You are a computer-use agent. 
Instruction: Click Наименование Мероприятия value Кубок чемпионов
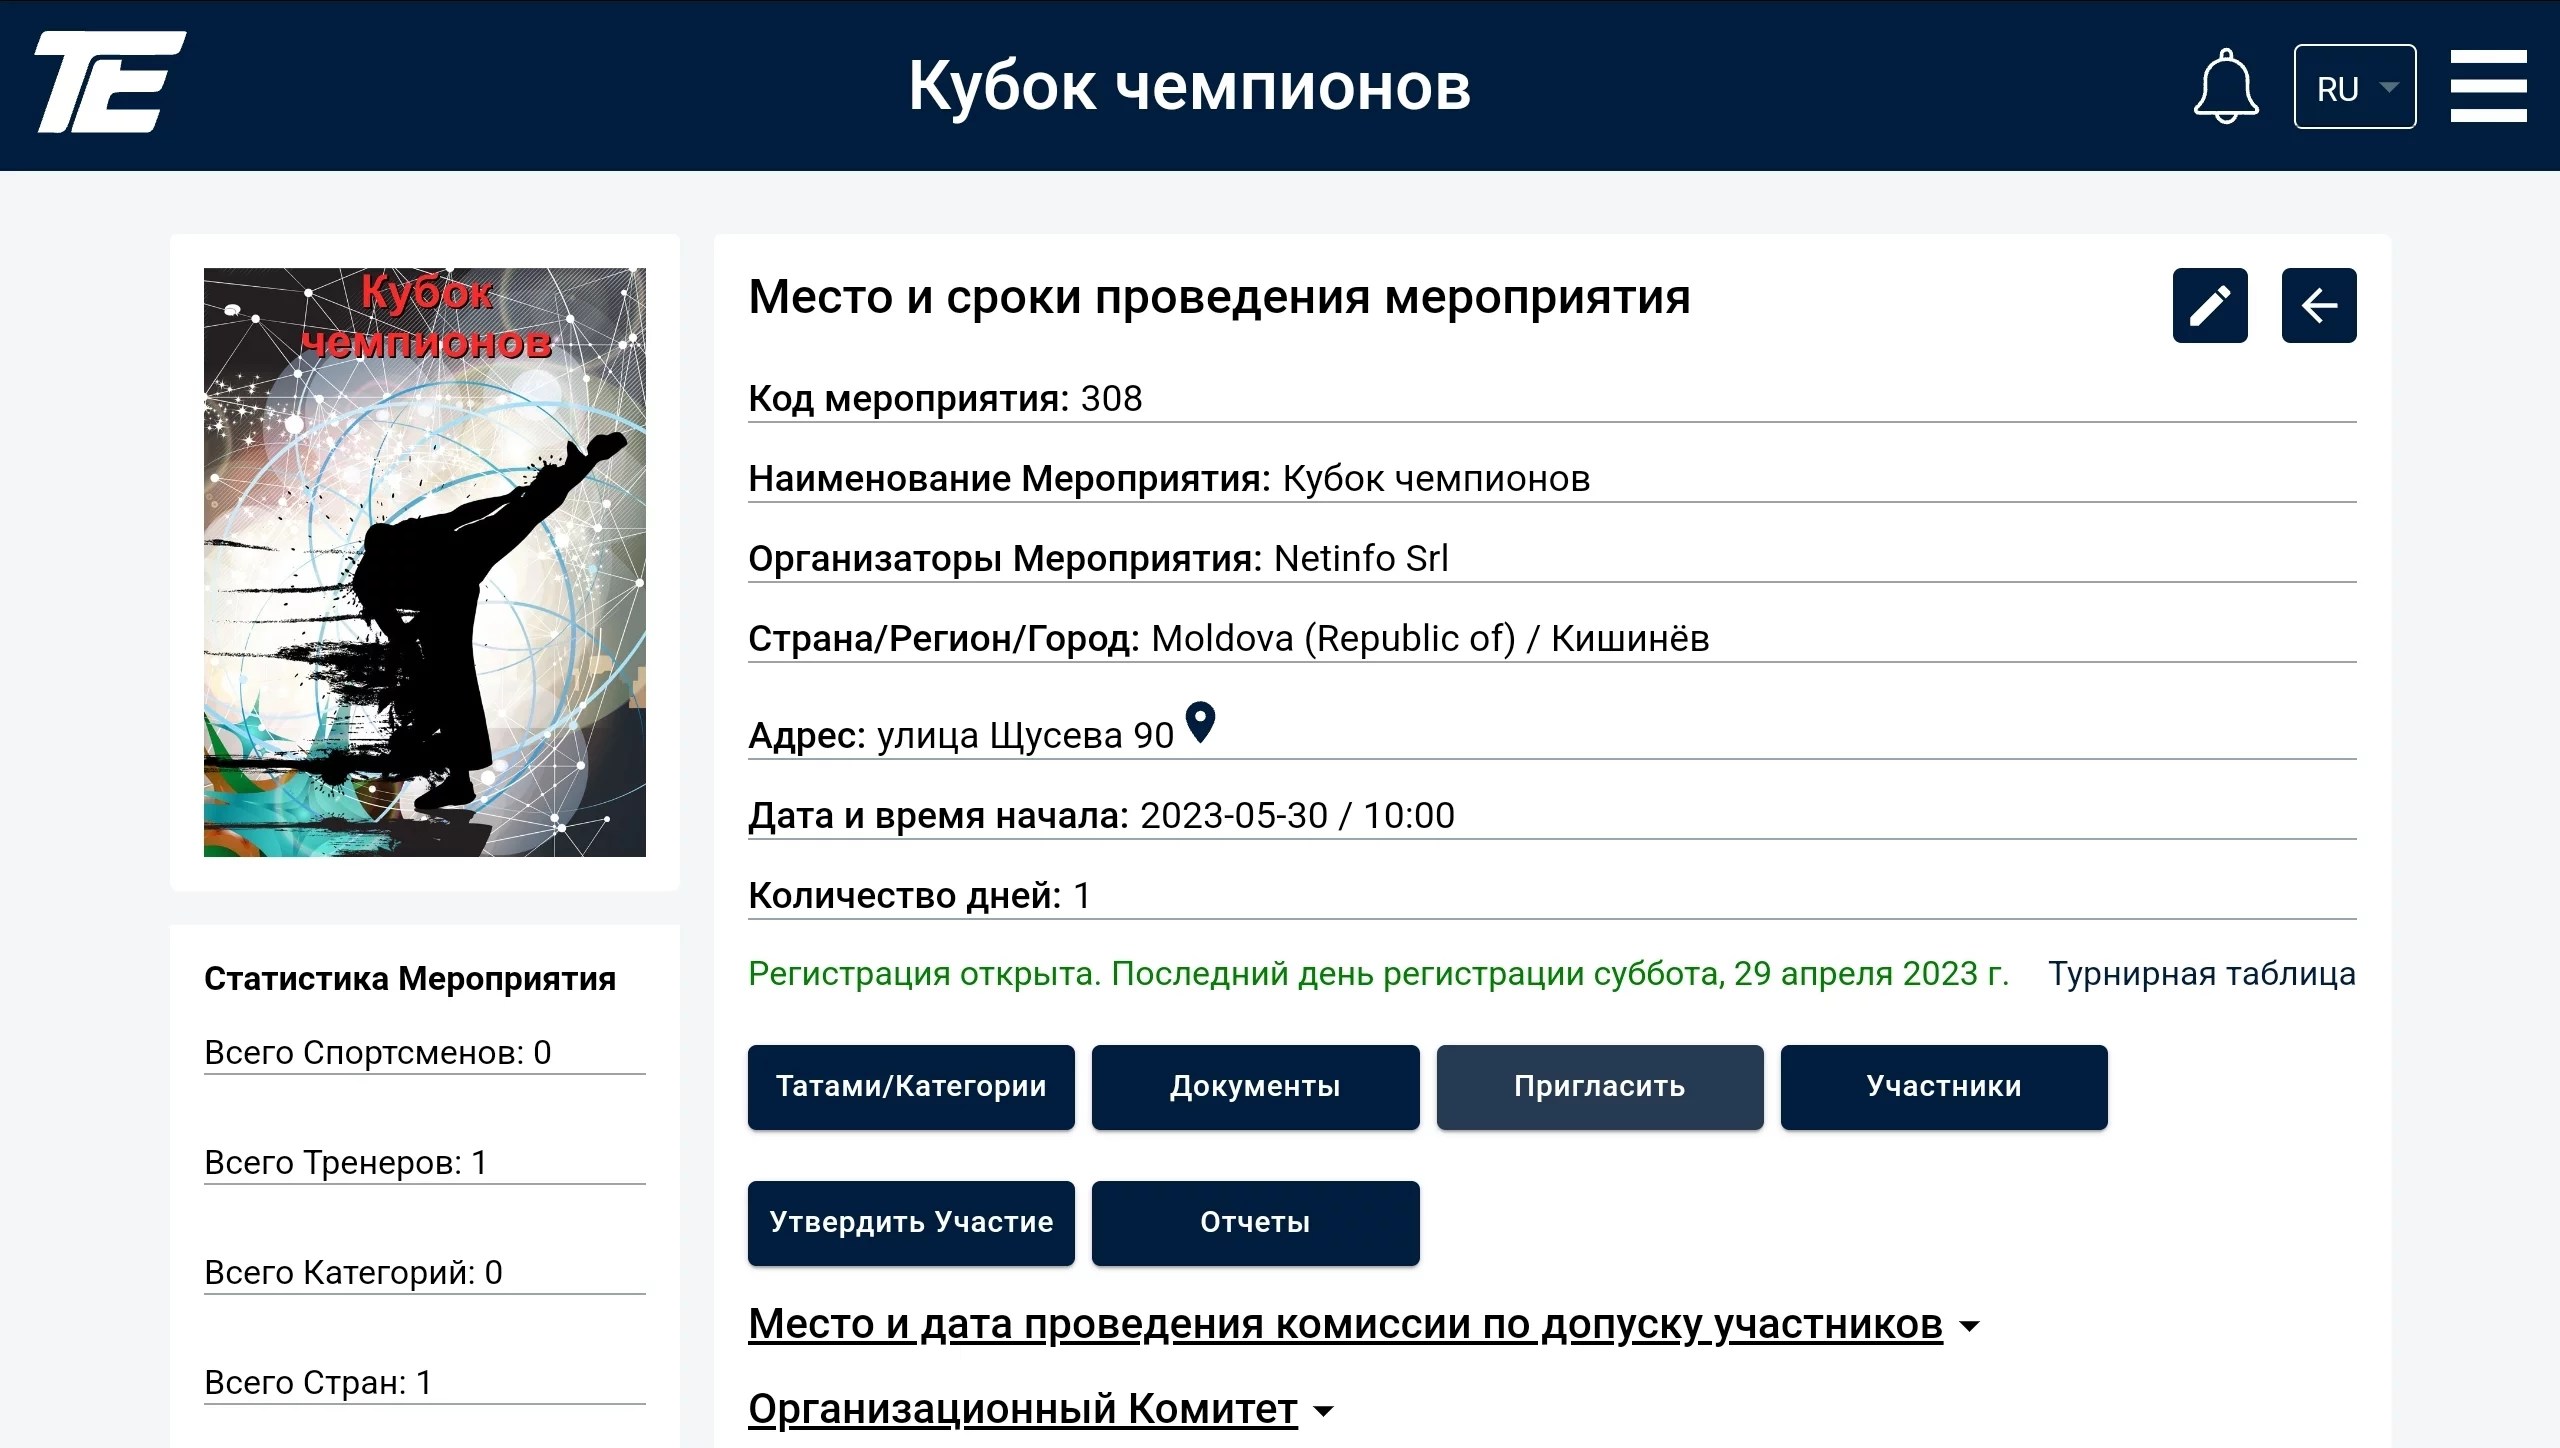(x=1436, y=479)
